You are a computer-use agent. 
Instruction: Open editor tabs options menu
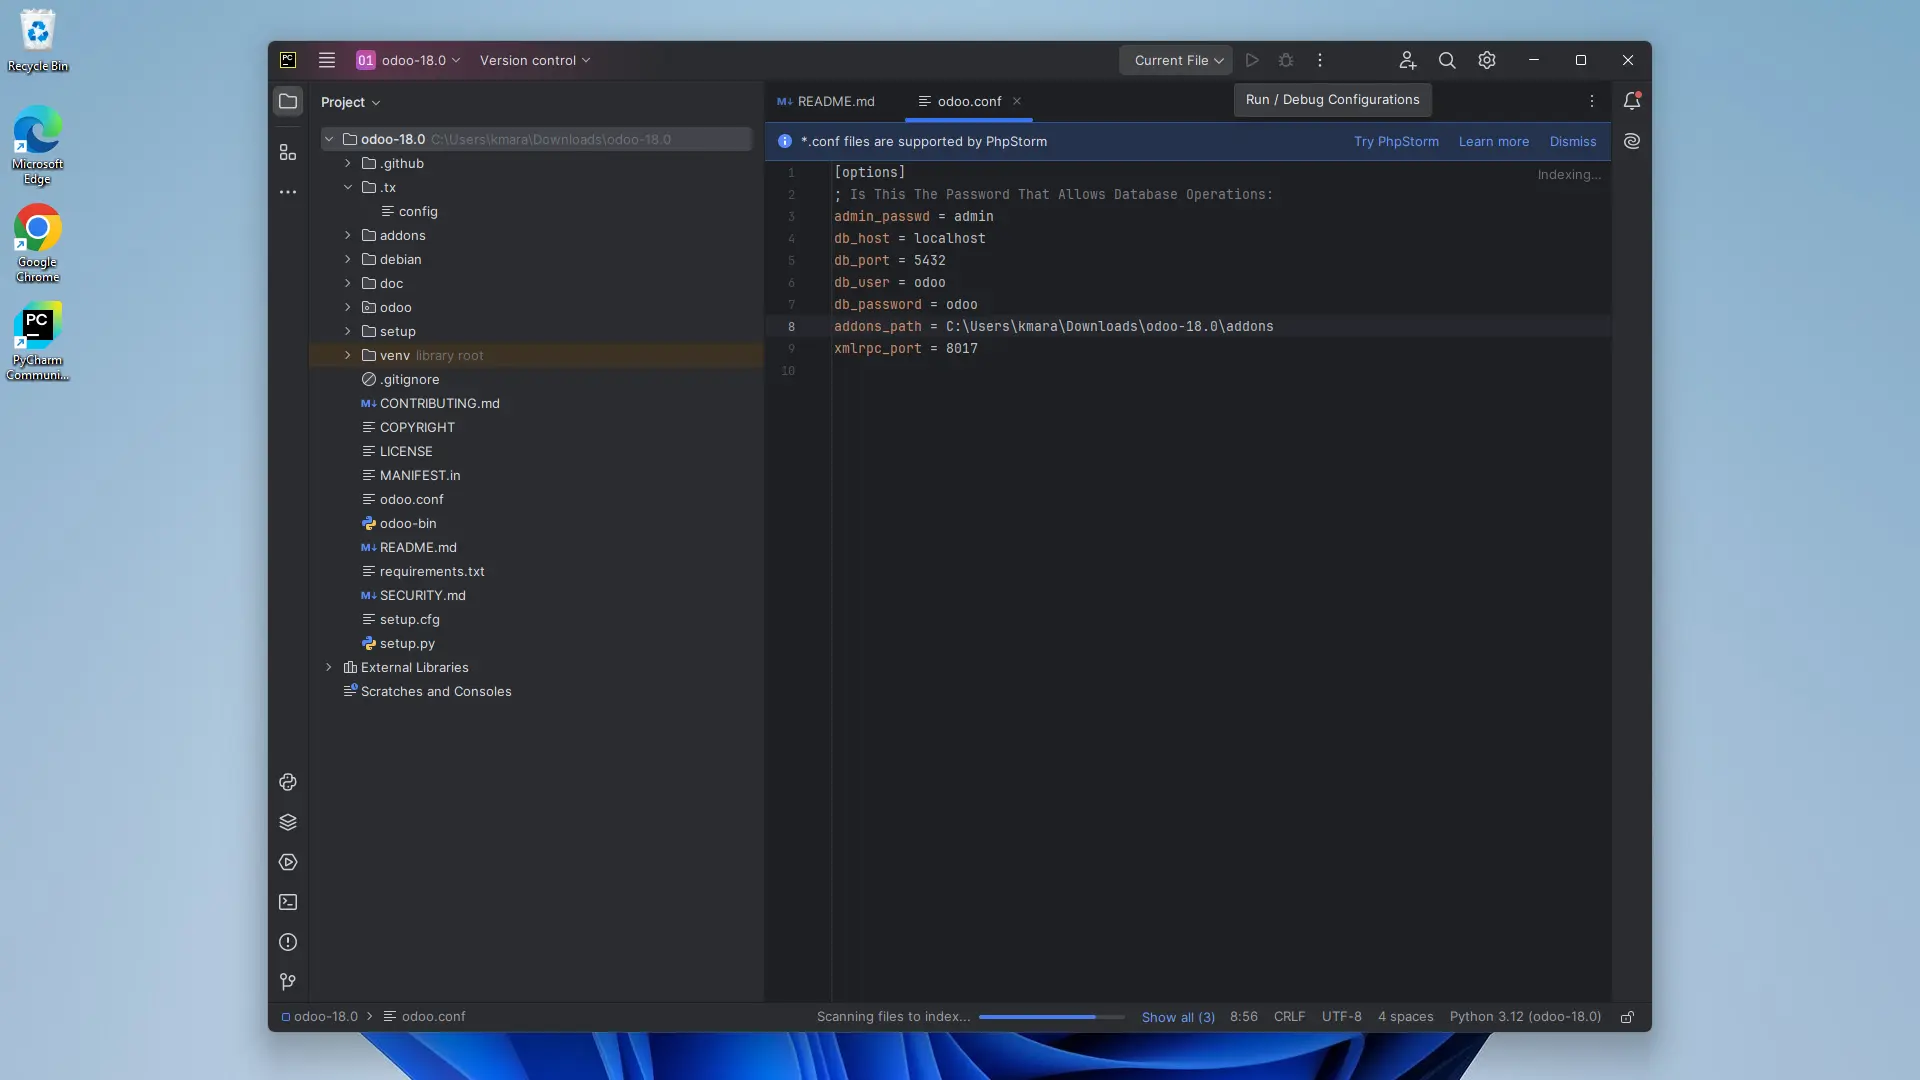coord(1592,101)
